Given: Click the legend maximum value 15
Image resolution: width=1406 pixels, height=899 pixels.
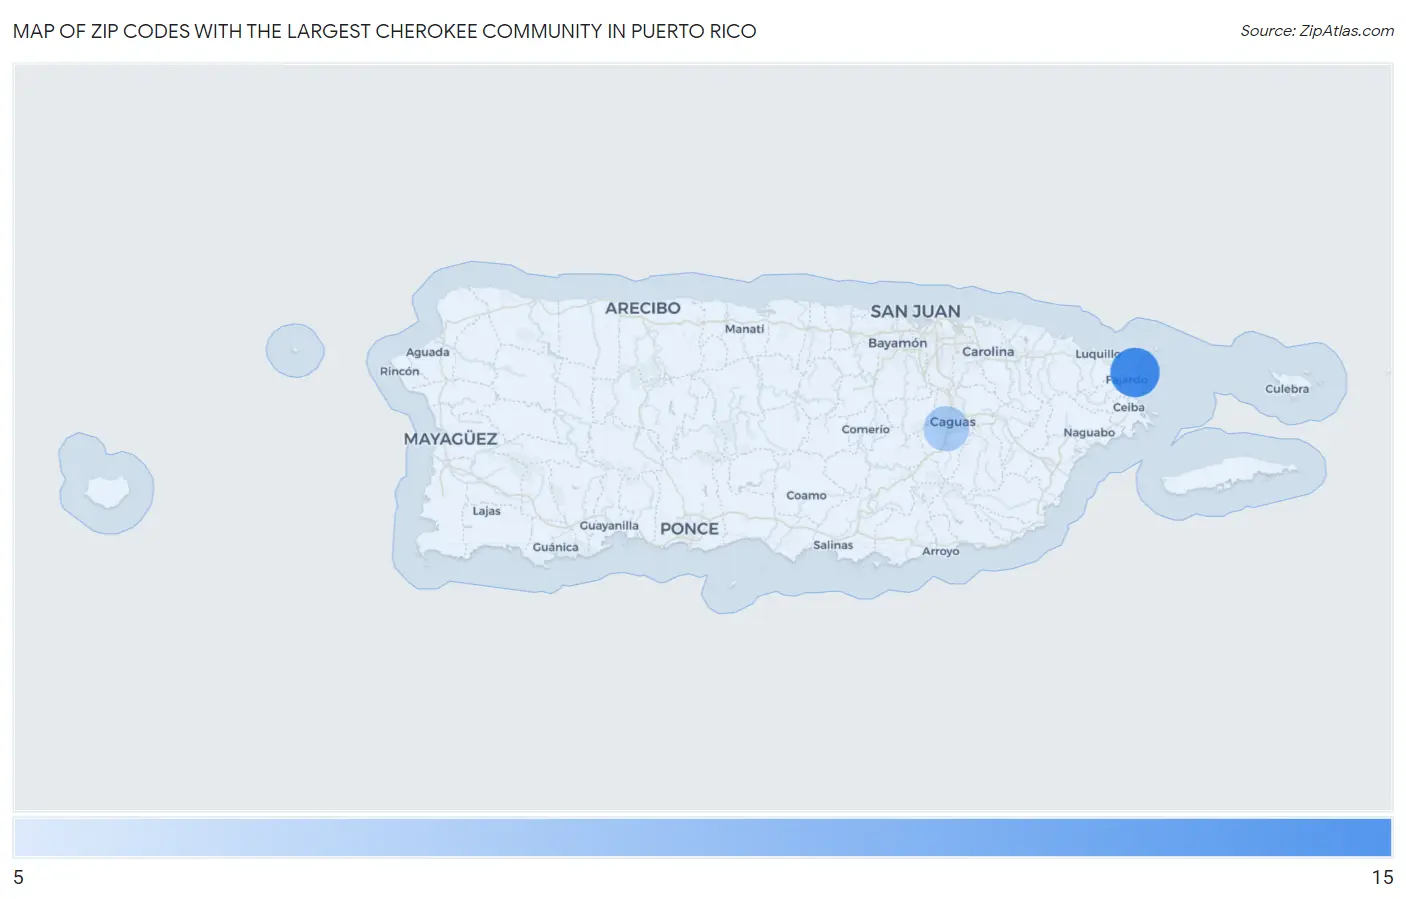Looking at the screenshot, I should [1382, 877].
